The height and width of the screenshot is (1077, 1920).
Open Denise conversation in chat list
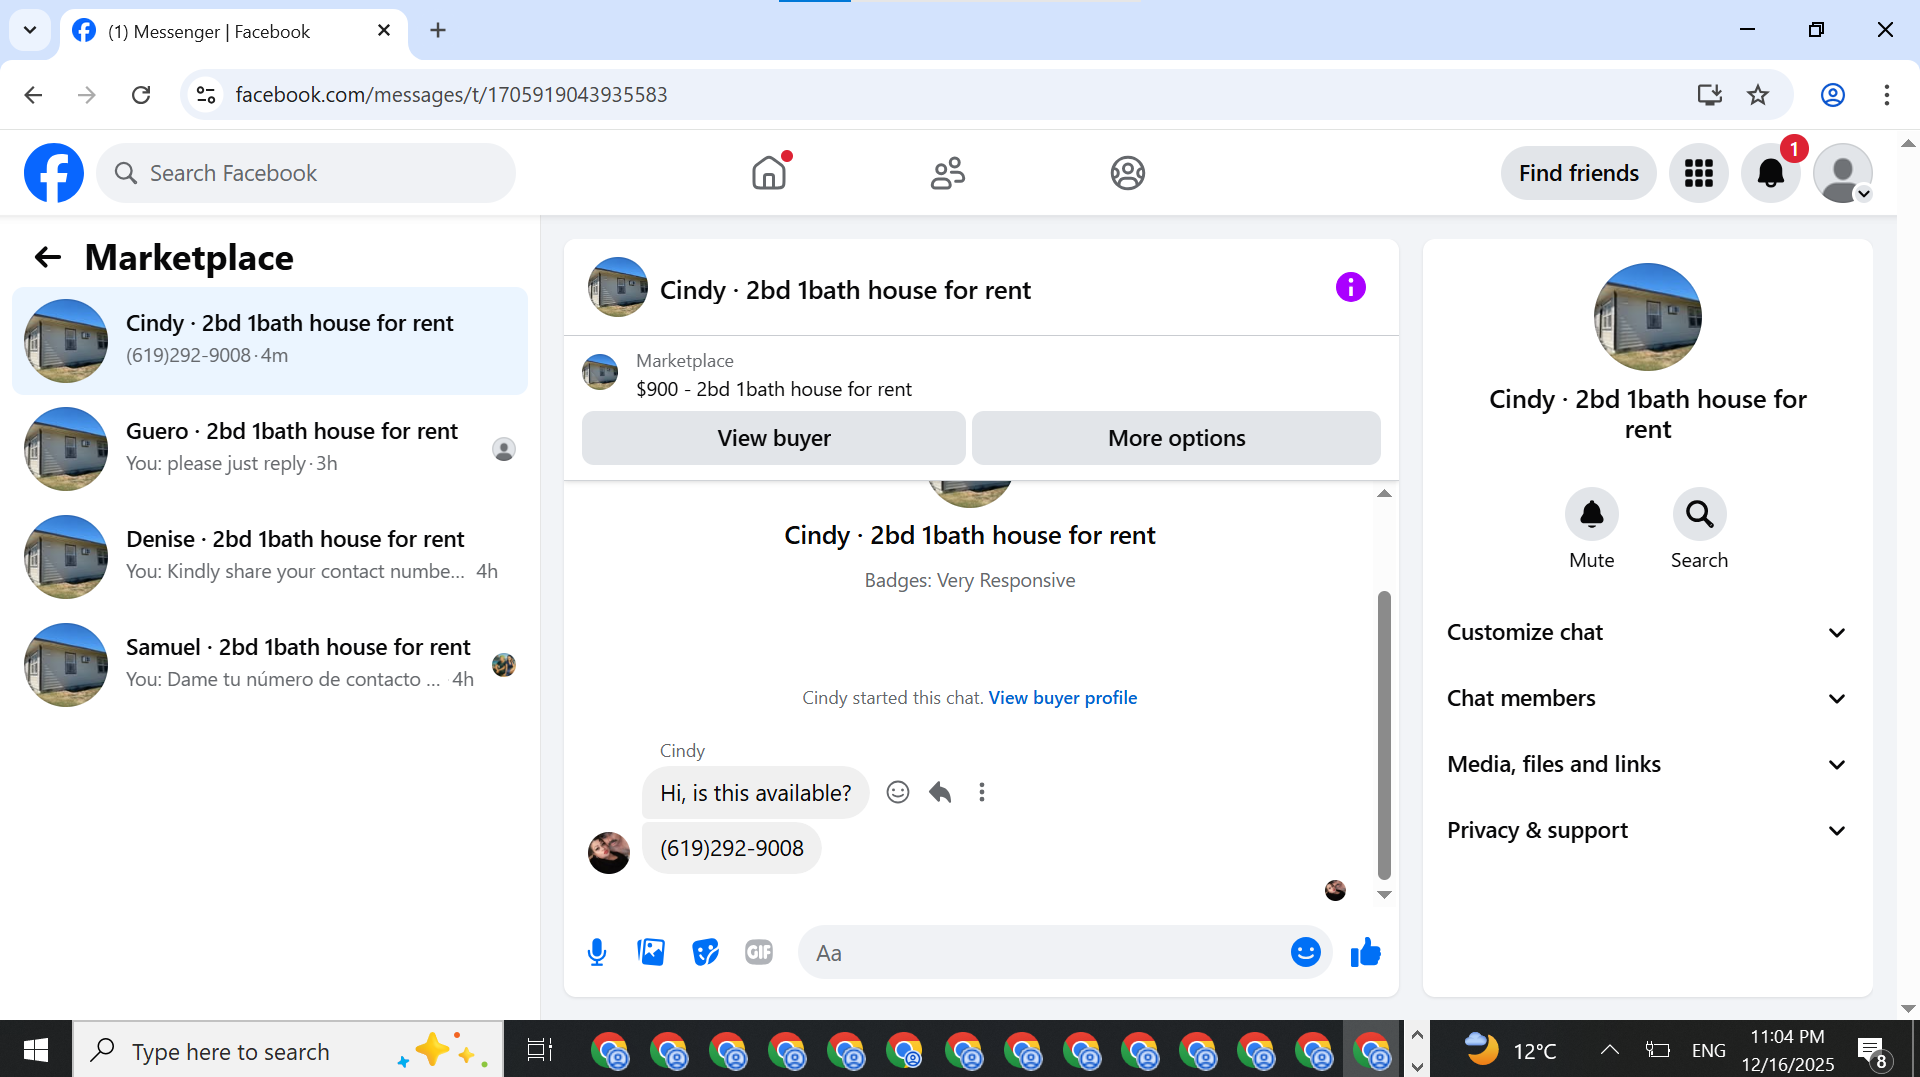[270, 557]
